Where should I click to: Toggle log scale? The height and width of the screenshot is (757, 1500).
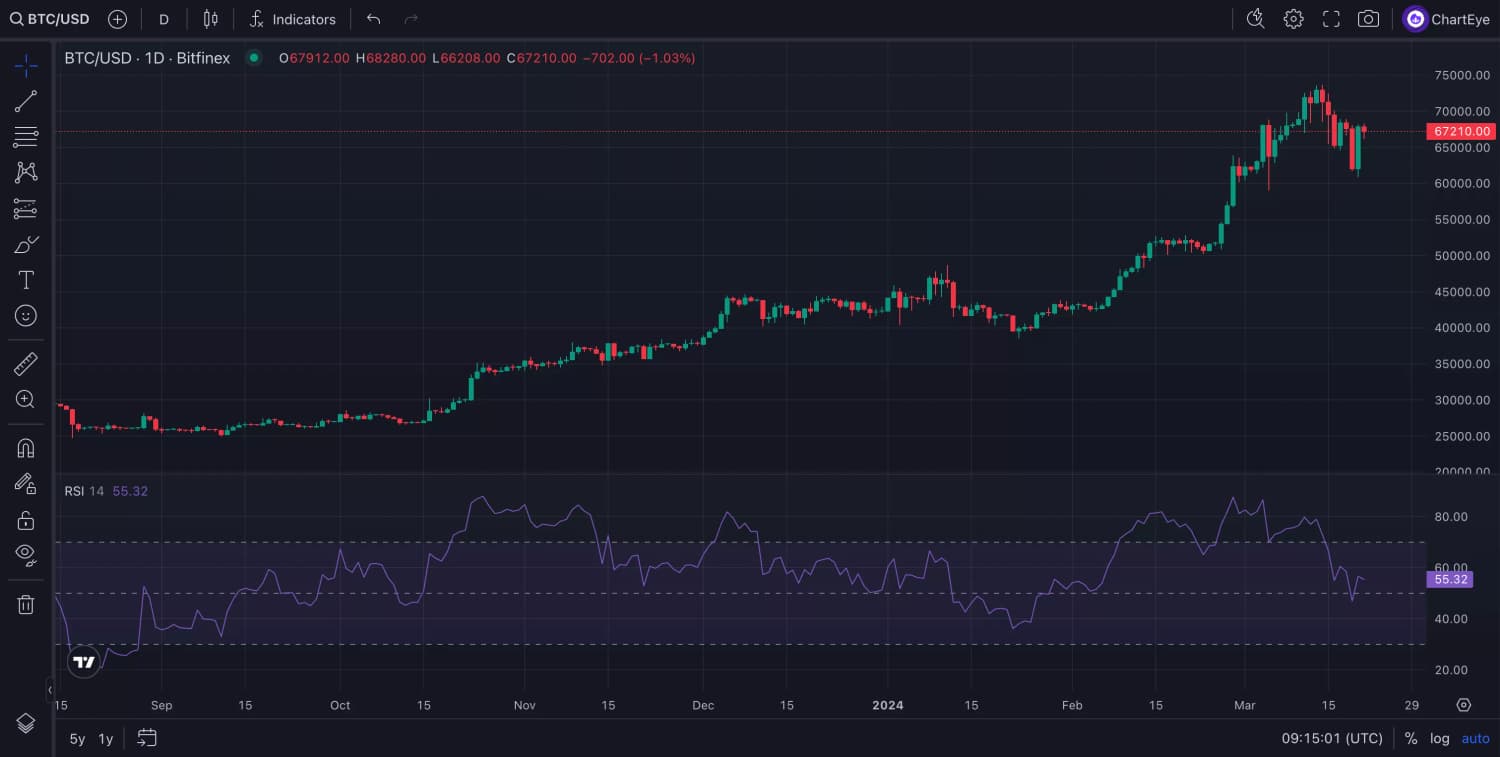1439,739
